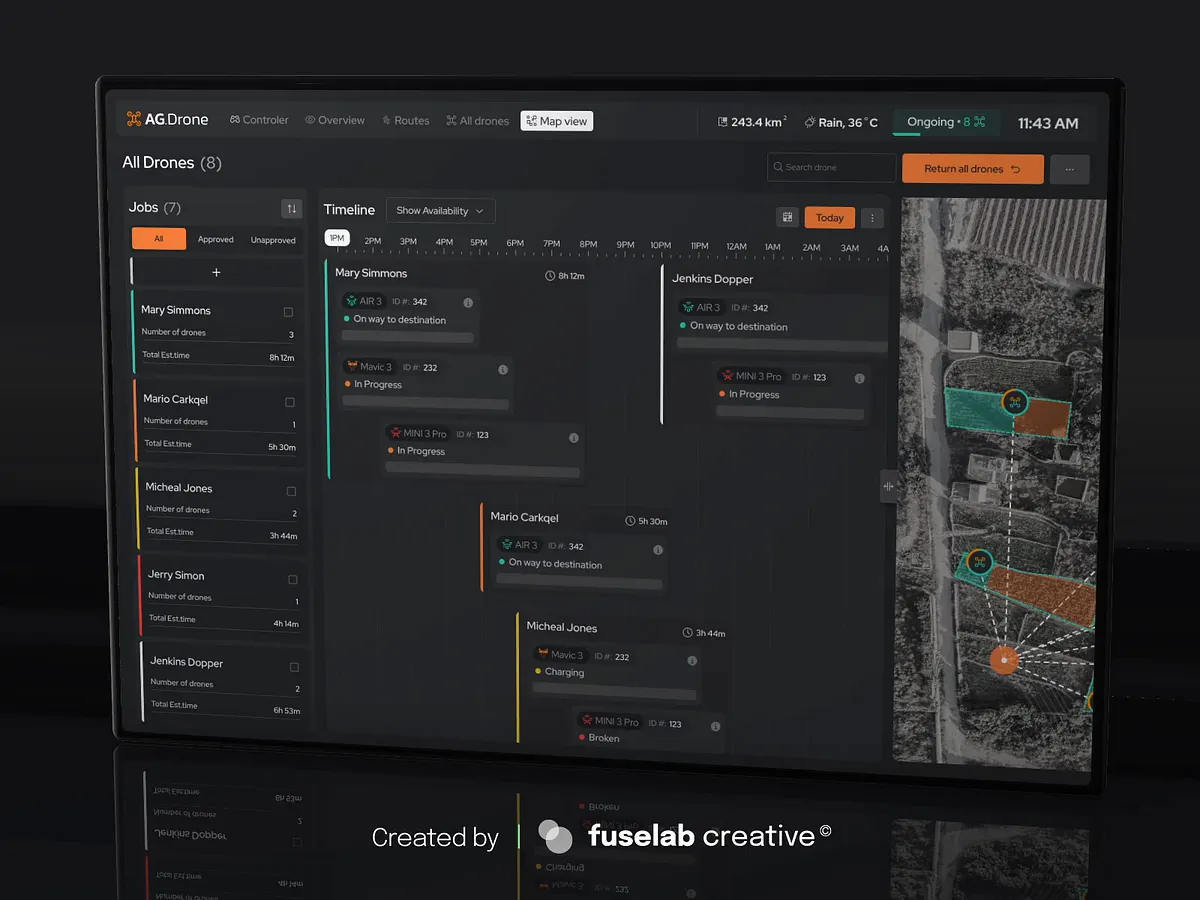Open the Routes navigation item
The height and width of the screenshot is (900, 1200).
[404, 119]
